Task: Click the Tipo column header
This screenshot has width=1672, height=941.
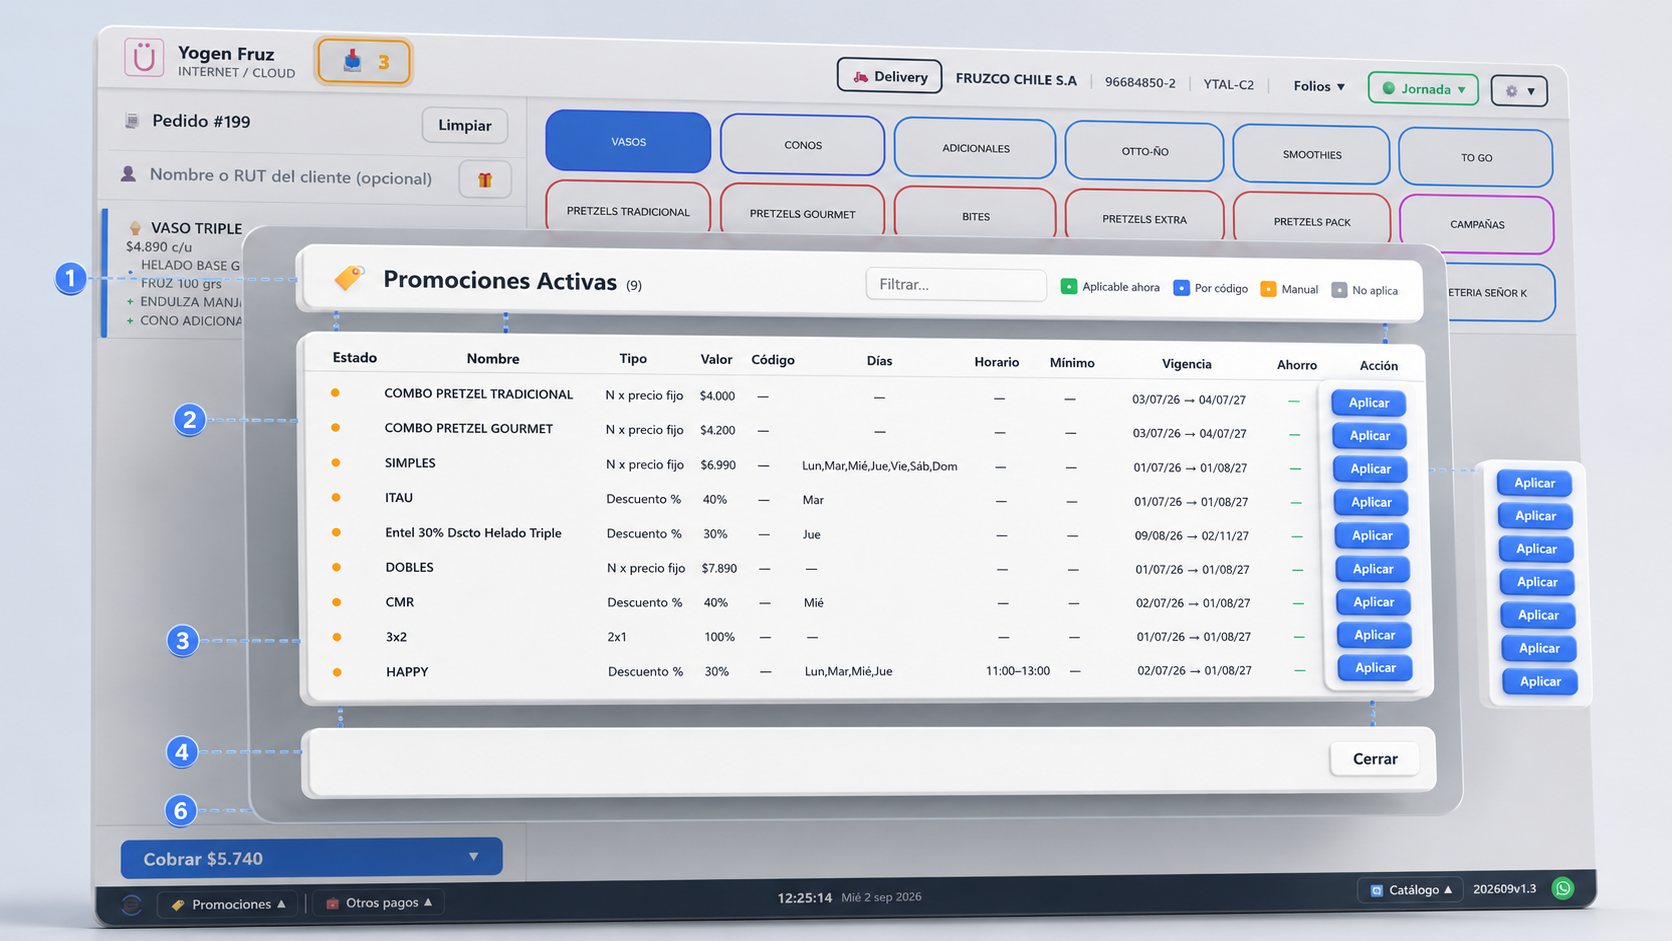Action: pyautogui.click(x=633, y=359)
